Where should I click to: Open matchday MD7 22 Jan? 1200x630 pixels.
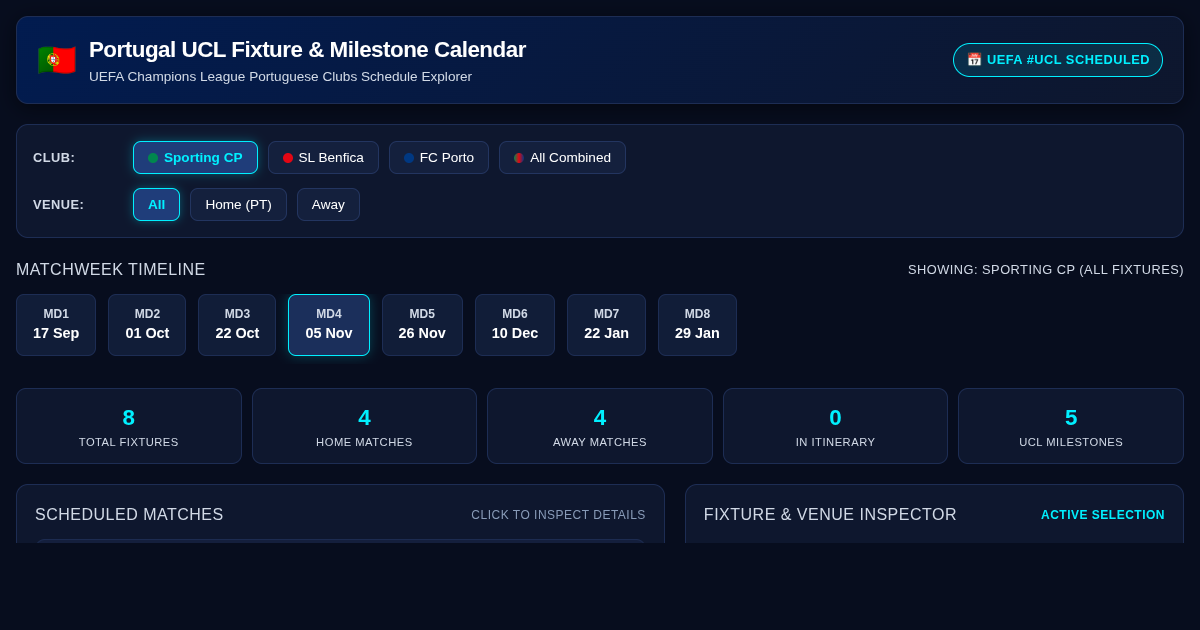pos(606,325)
